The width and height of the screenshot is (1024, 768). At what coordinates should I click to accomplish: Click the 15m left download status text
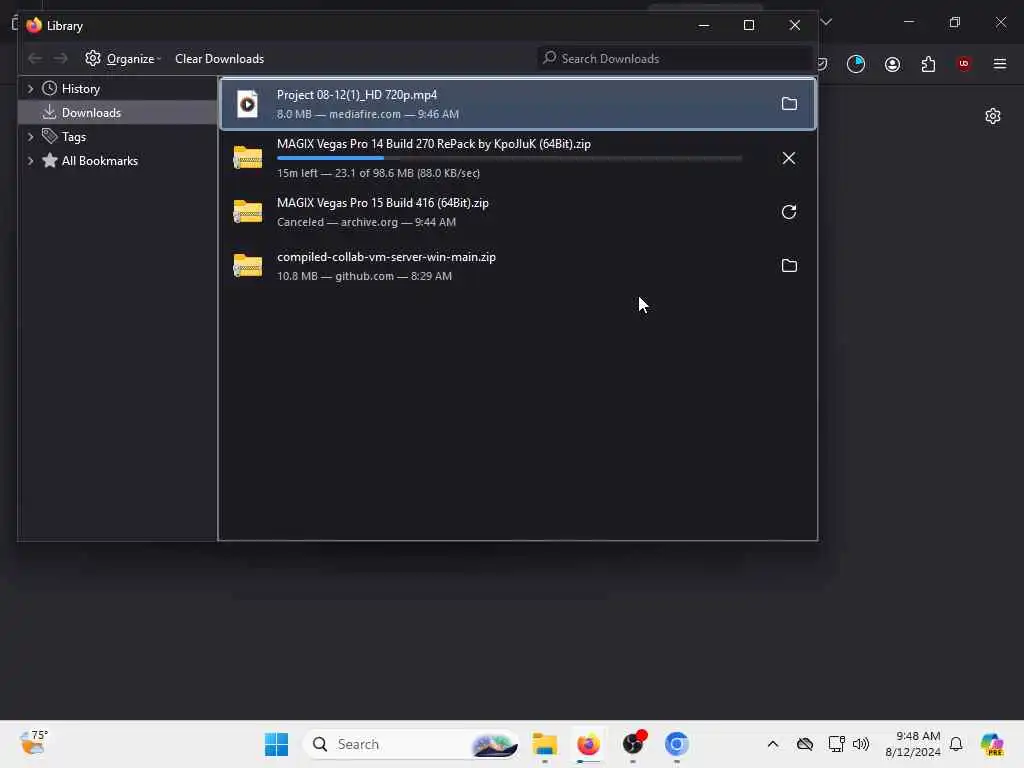[x=378, y=173]
